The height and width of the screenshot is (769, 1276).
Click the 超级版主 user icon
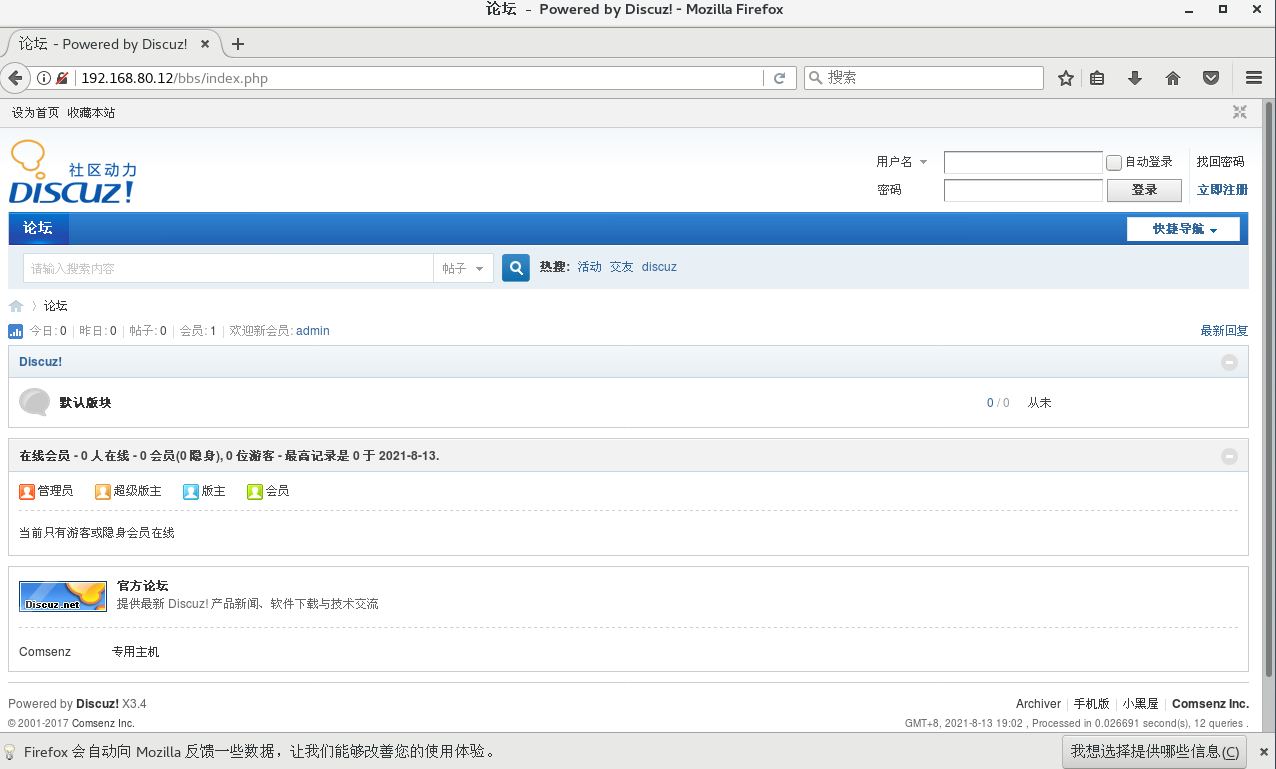point(103,491)
